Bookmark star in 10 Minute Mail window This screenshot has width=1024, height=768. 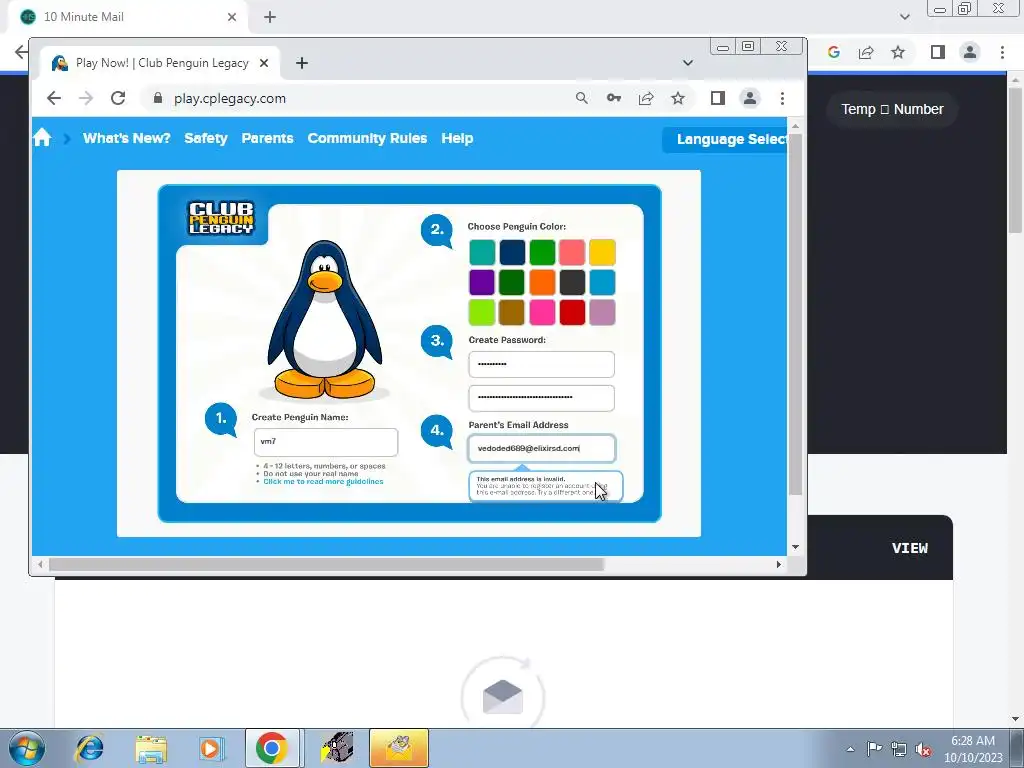[898, 52]
